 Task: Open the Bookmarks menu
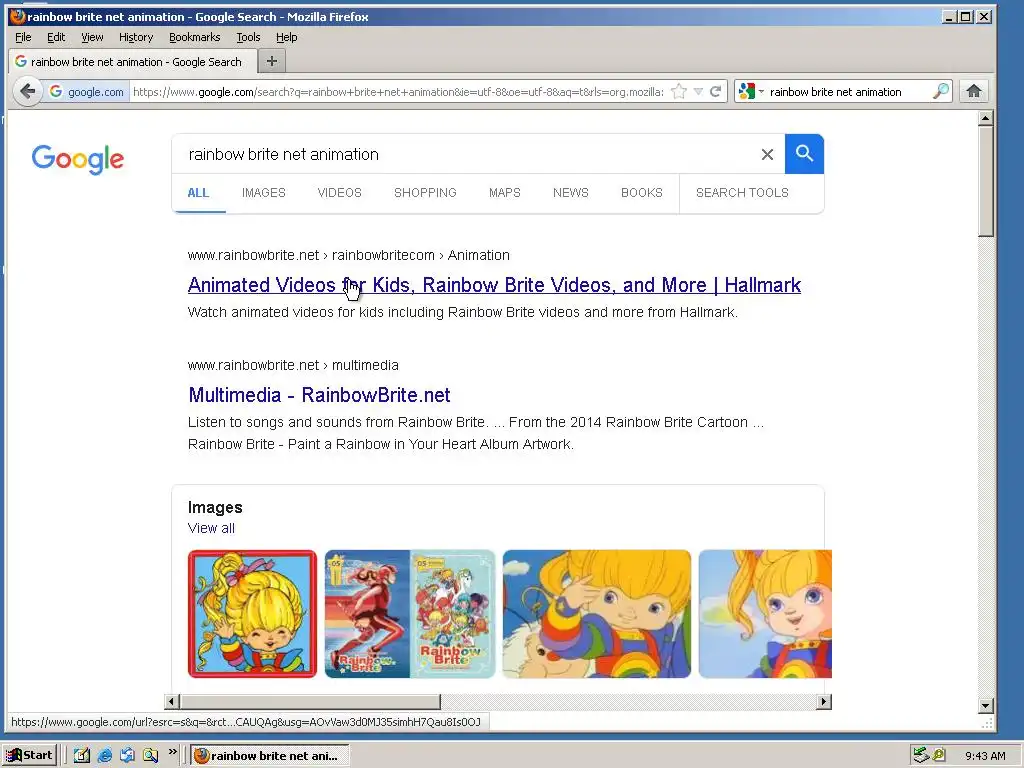[195, 37]
